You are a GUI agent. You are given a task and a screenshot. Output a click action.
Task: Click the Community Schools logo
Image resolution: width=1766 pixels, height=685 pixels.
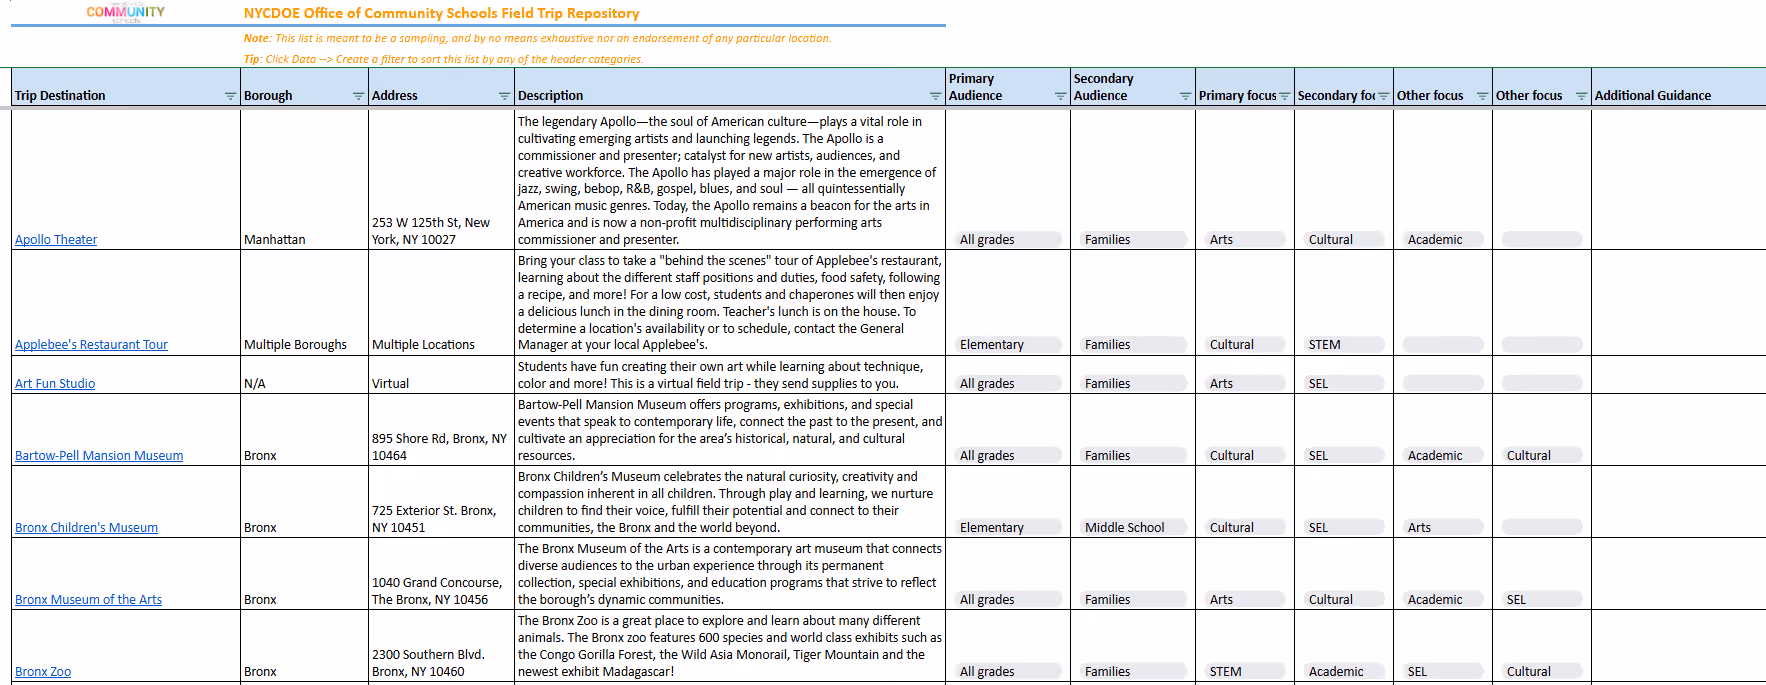126,13
